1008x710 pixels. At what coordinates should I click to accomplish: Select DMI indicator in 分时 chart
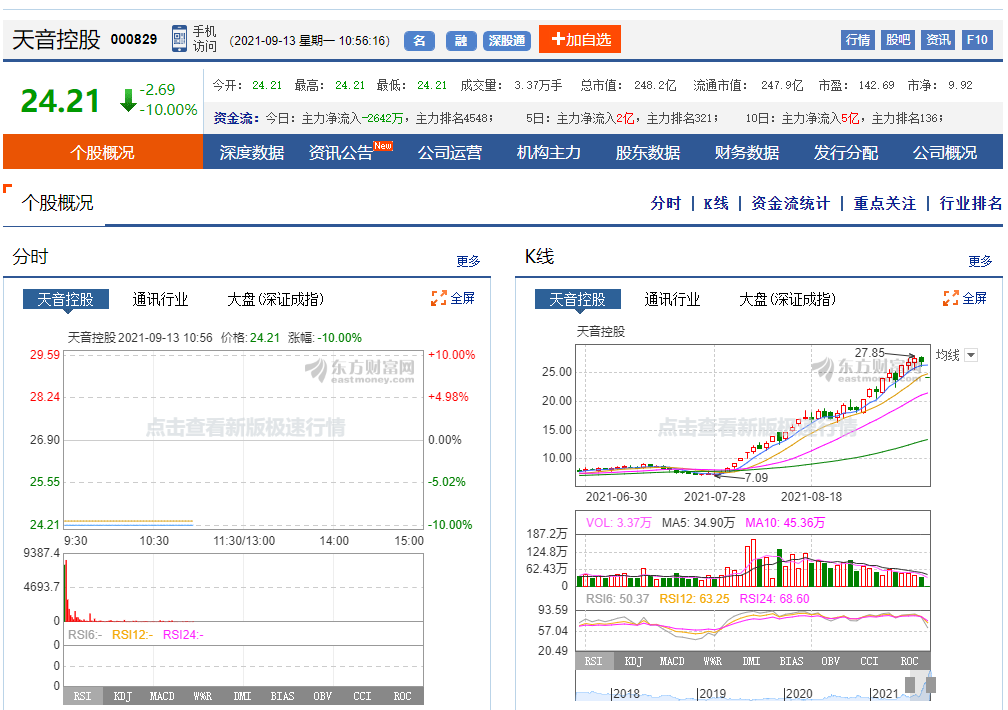click(x=242, y=696)
